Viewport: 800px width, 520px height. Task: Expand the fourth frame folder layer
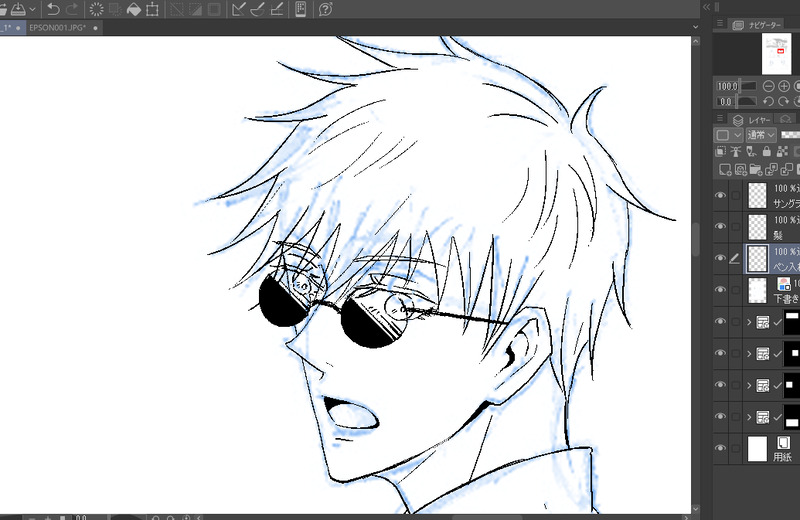click(x=749, y=417)
